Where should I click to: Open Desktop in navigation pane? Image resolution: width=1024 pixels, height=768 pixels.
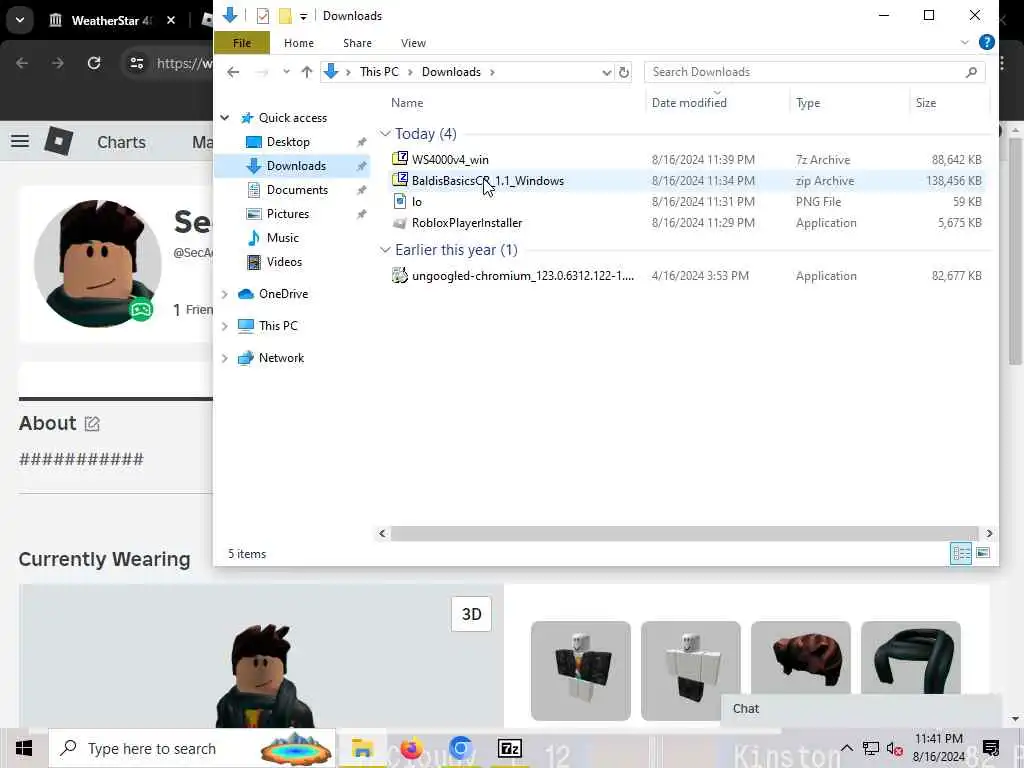click(x=288, y=142)
